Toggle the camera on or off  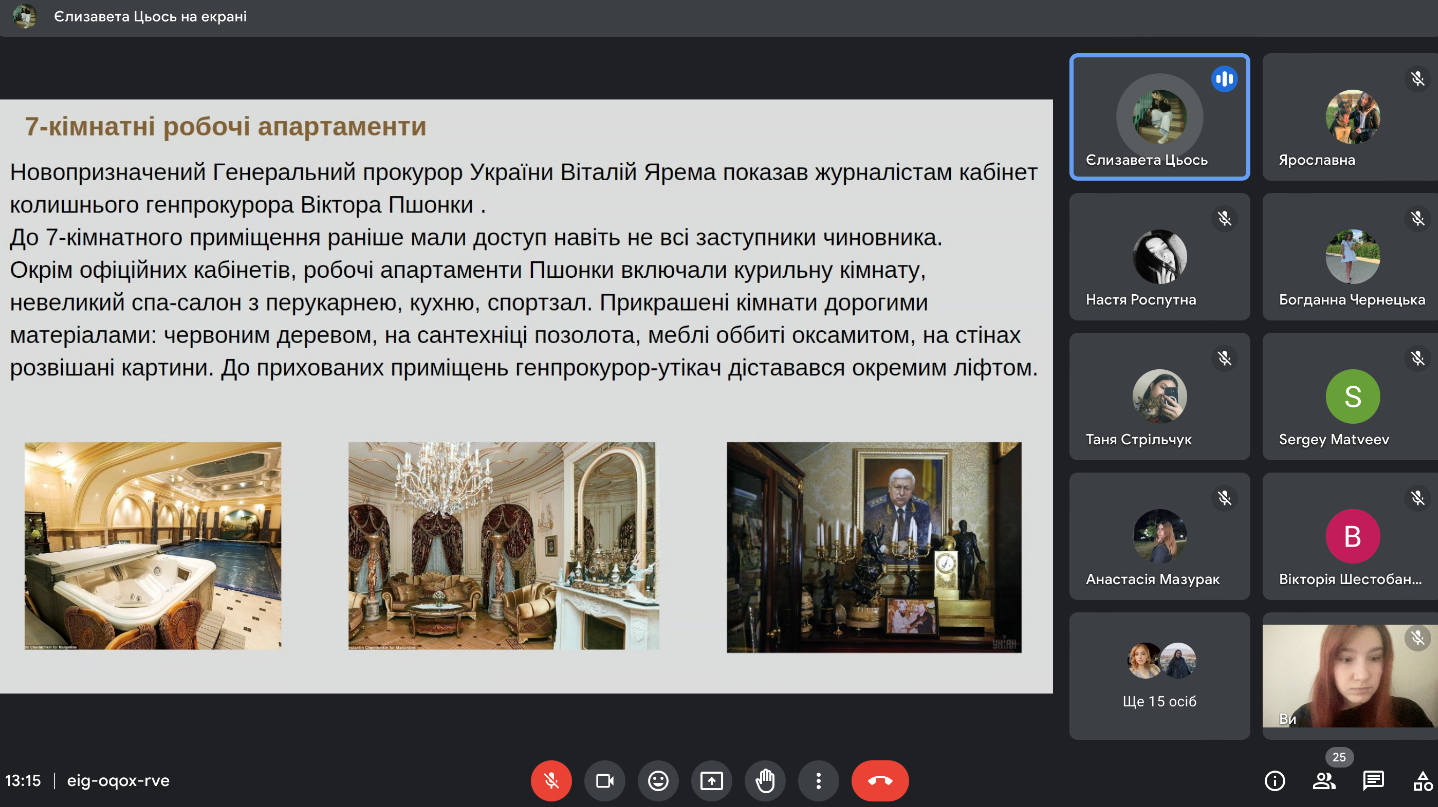click(604, 781)
